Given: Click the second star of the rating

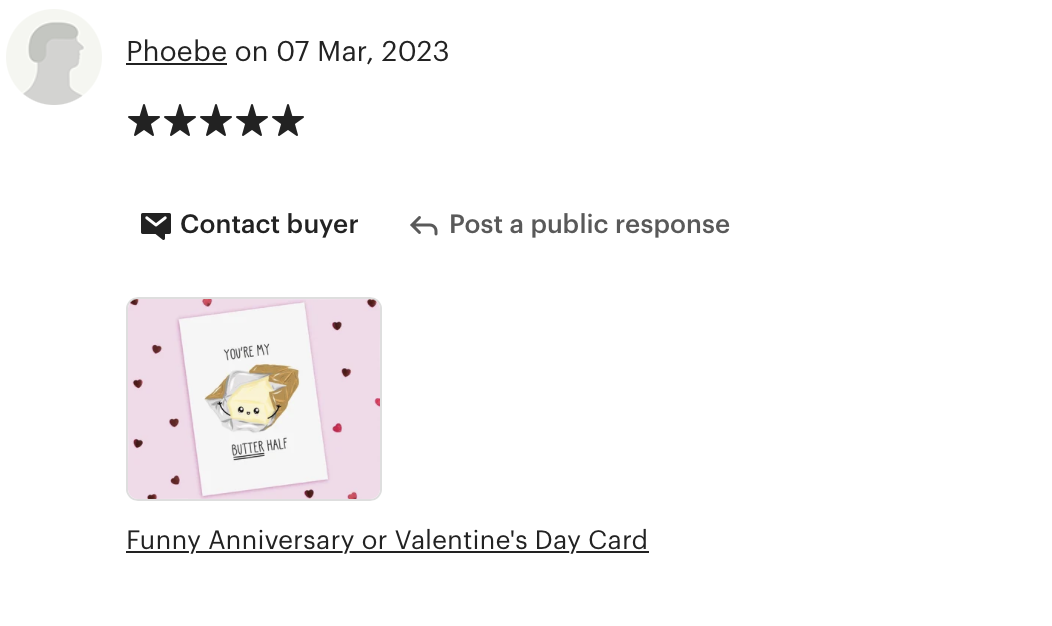Looking at the screenshot, I should click(x=180, y=121).
